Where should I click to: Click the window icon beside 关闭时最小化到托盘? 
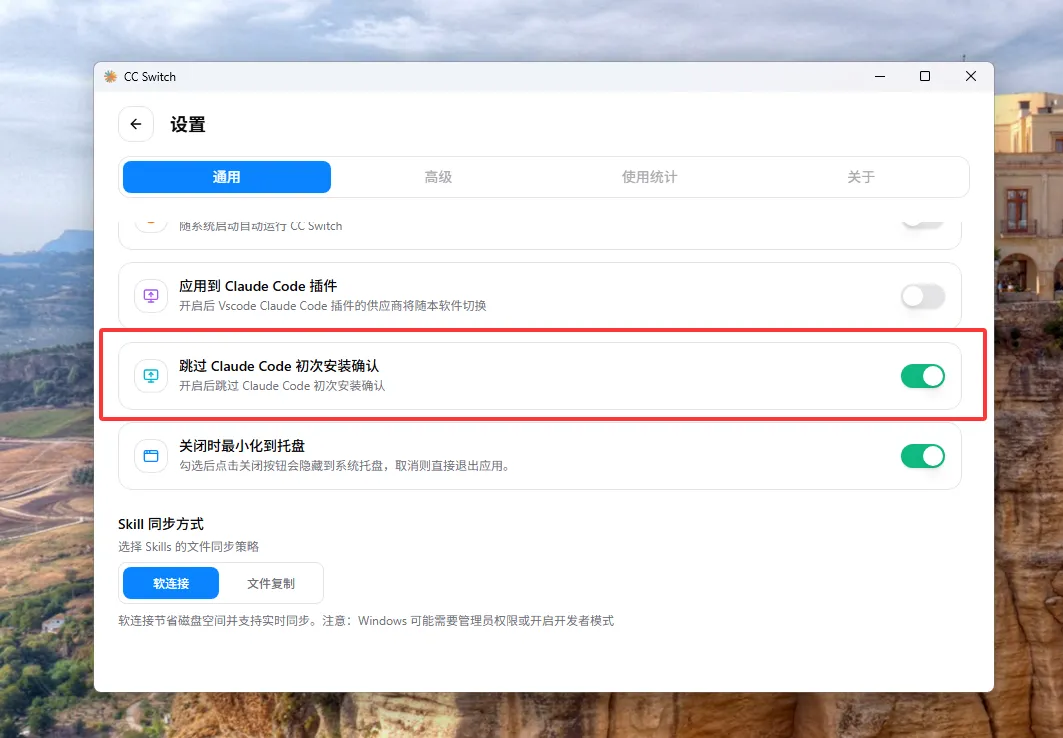pos(151,456)
